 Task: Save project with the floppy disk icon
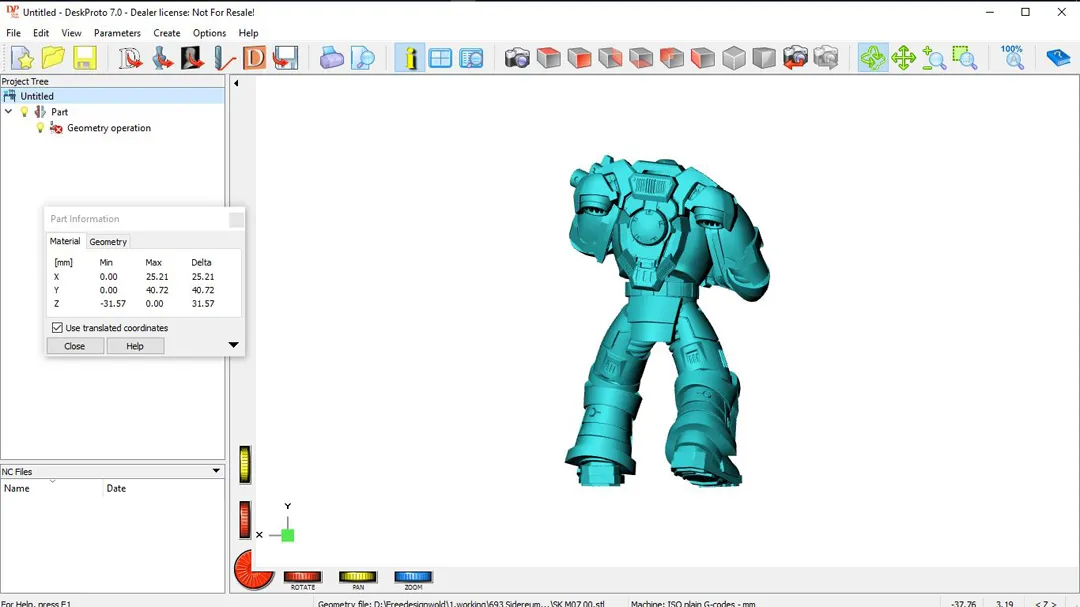coord(84,58)
